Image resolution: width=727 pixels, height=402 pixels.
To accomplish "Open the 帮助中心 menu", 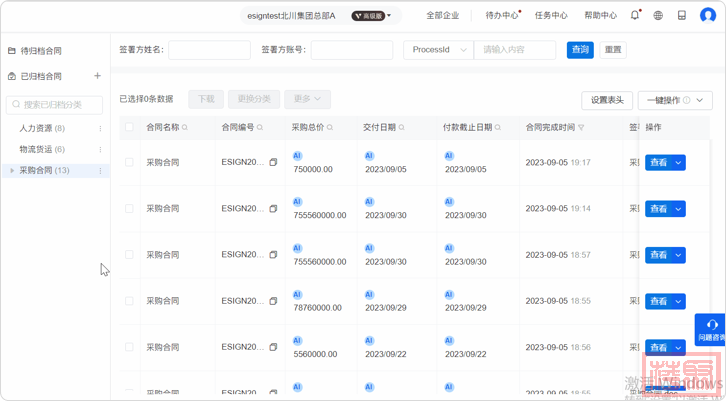I will (600, 15).
